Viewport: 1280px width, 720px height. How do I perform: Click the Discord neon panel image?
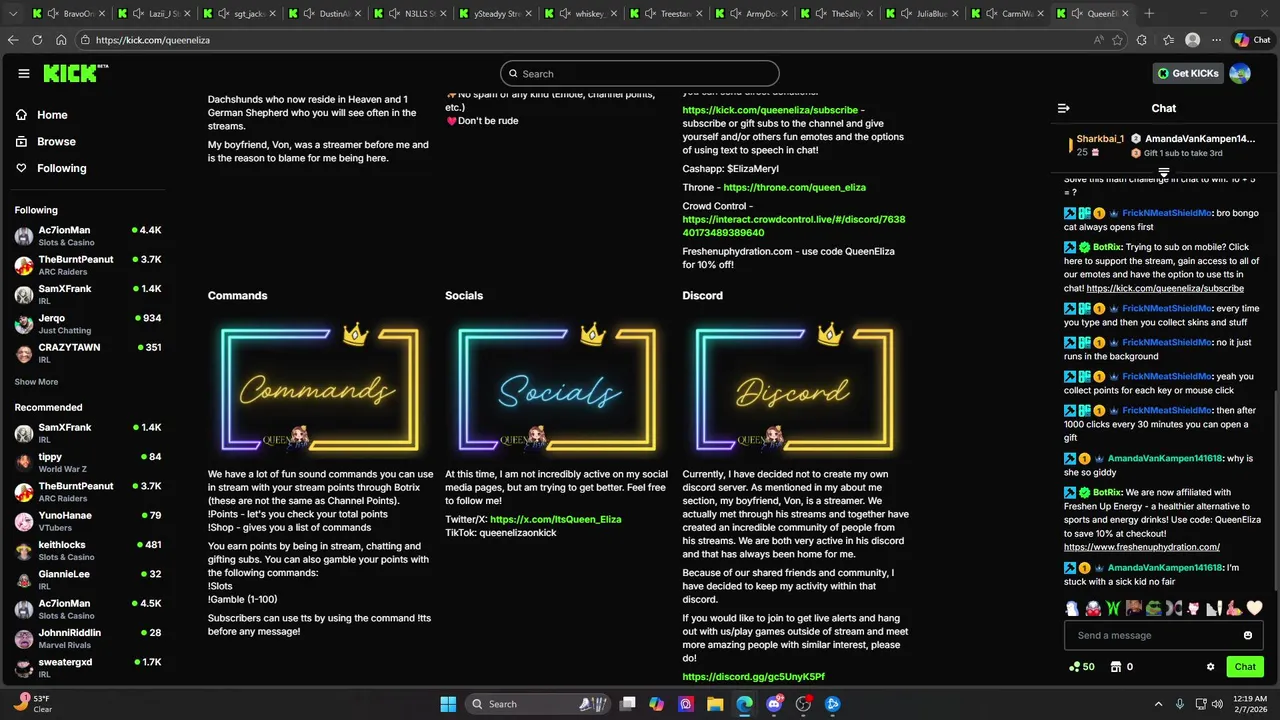[795, 388]
